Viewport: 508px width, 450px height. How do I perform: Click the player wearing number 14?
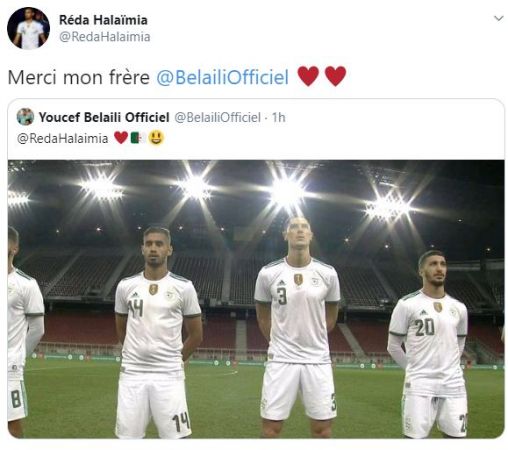click(157, 333)
